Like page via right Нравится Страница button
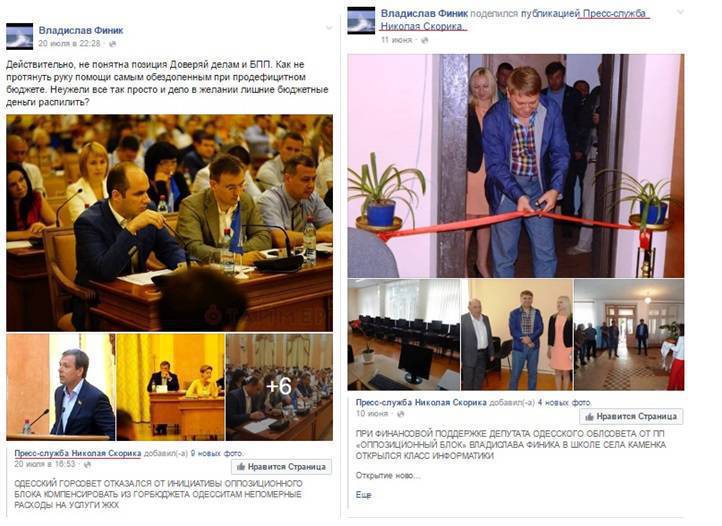Viewport: 722px width, 526px height. tap(631, 416)
